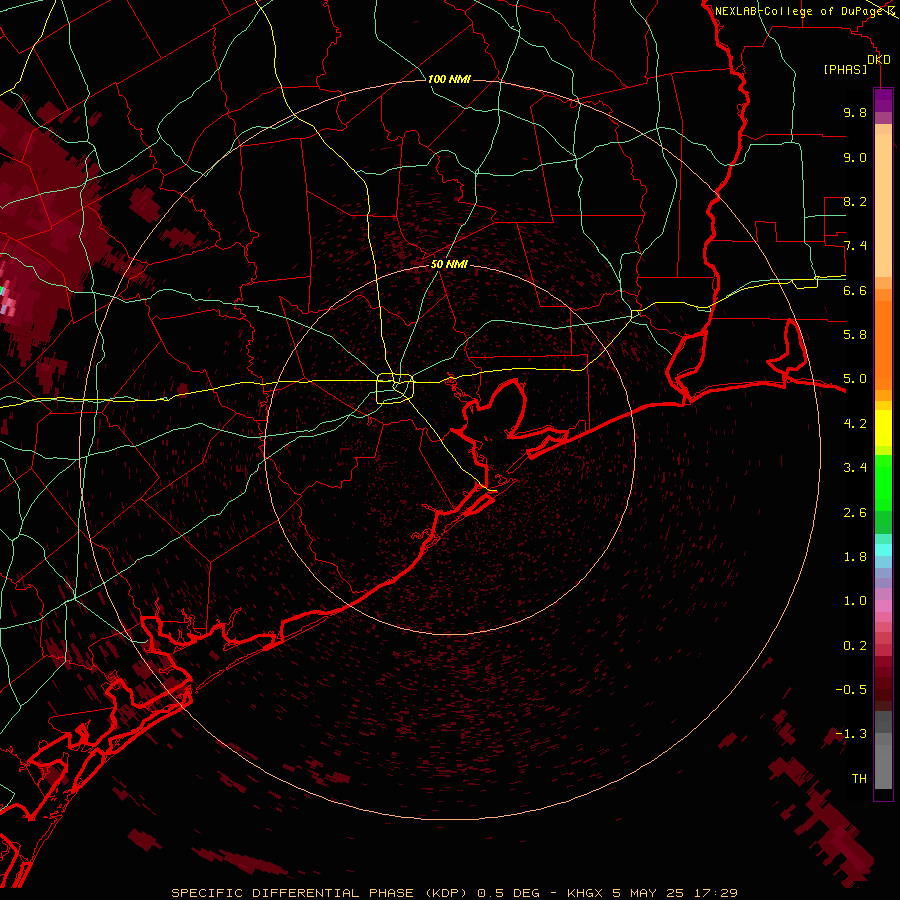Click the -0.5 value on color scale
The width and height of the screenshot is (900, 900).
click(x=851, y=690)
